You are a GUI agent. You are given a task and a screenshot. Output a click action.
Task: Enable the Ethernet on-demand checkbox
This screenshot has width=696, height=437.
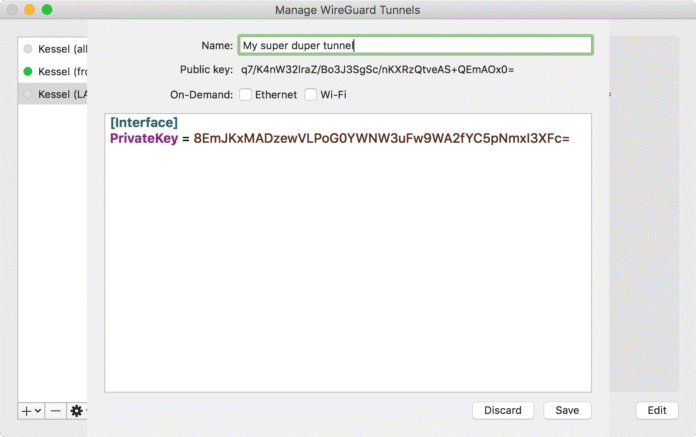(x=245, y=95)
